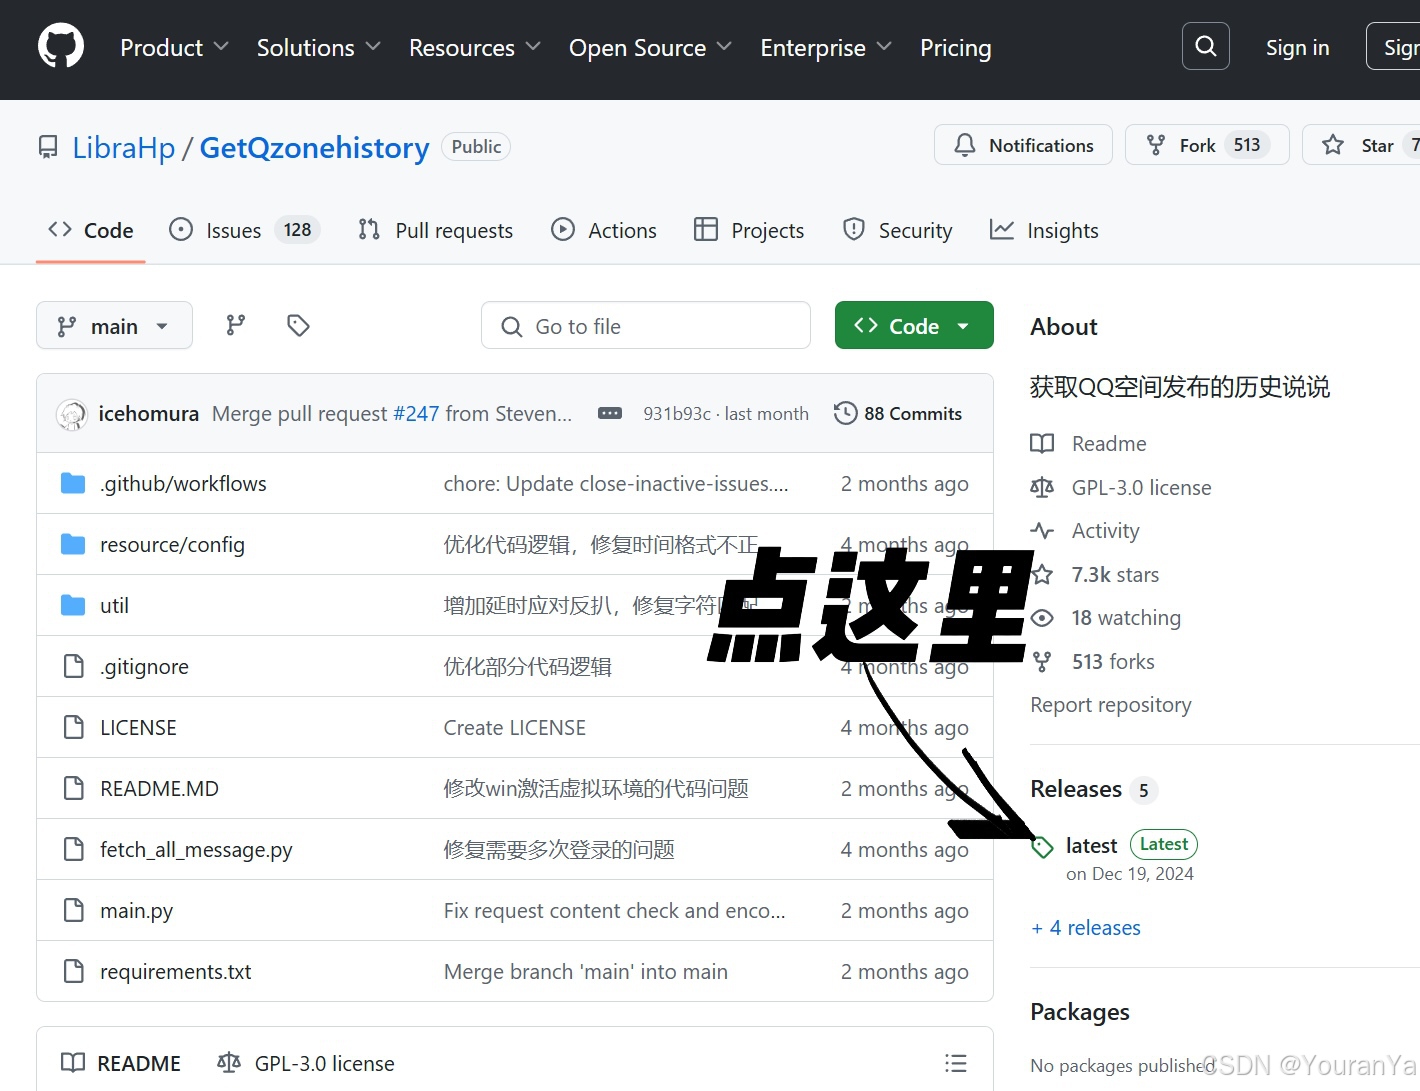Screen dimensions: 1420x1091
Task: Click the + 4 releases link
Action: coord(1086,927)
